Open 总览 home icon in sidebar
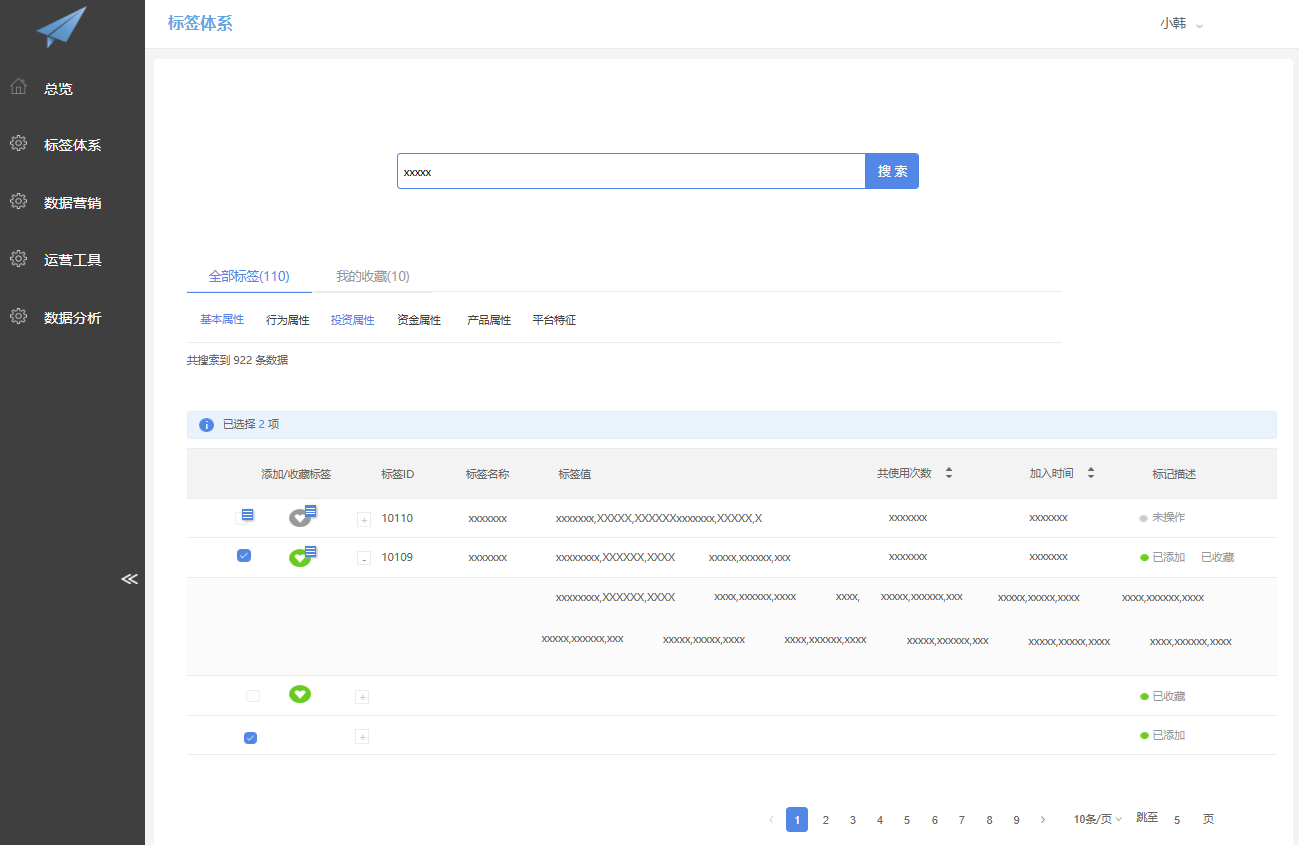1299x845 pixels. click(18, 87)
